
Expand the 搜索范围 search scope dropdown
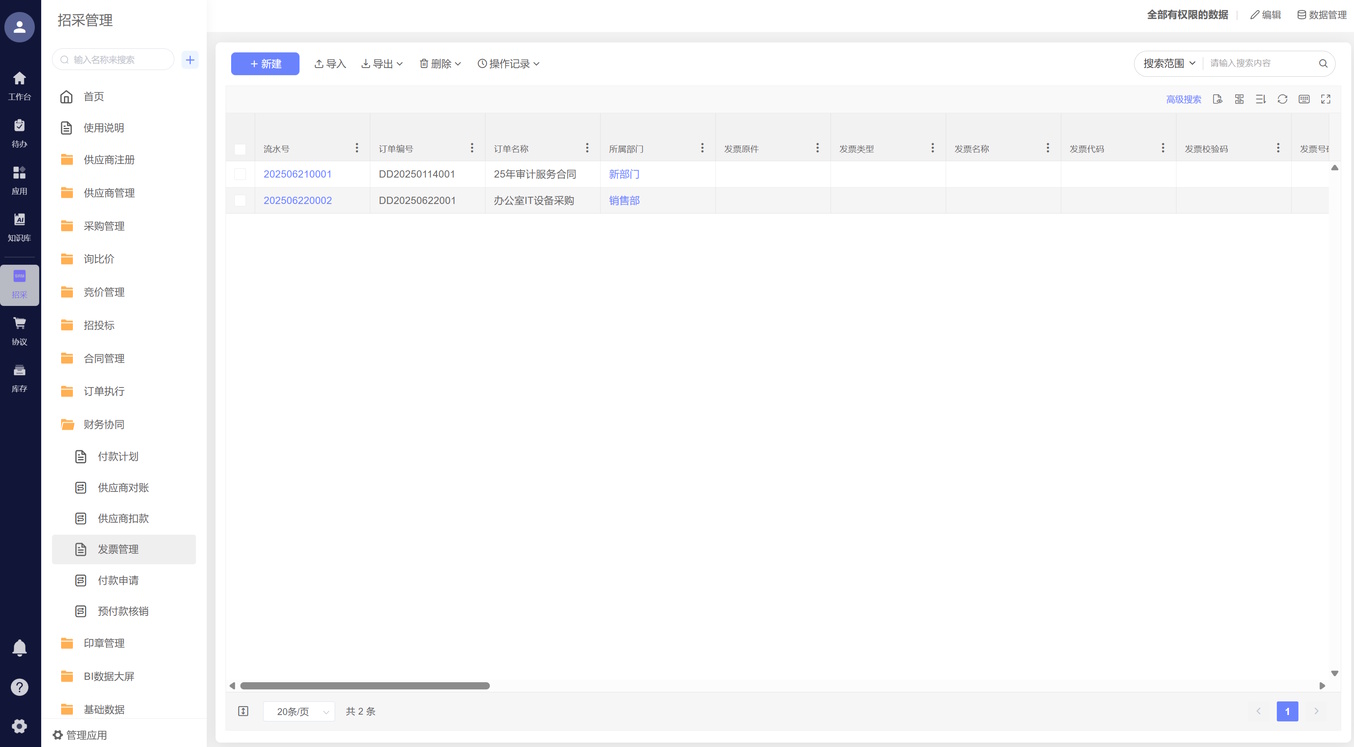[1169, 63]
